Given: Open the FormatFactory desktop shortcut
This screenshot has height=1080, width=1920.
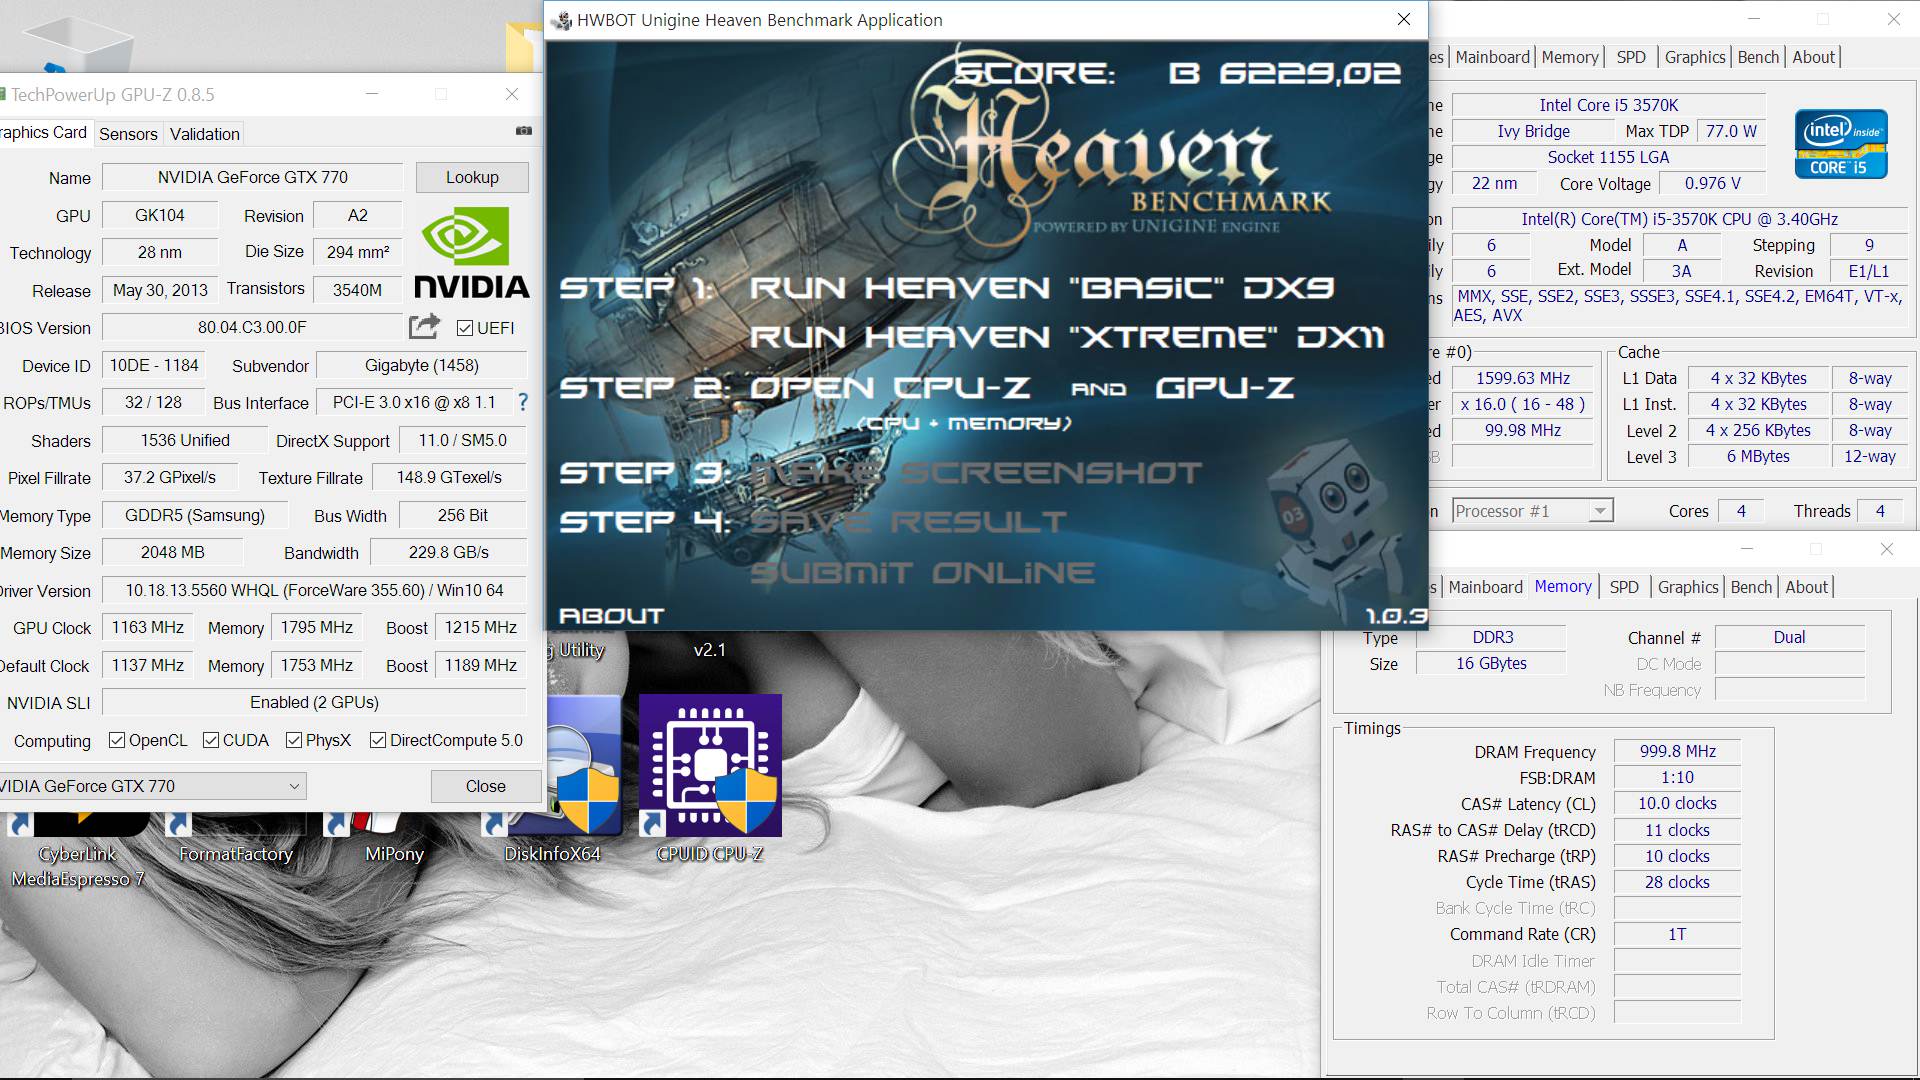Looking at the screenshot, I should pyautogui.click(x=236, y=838).
